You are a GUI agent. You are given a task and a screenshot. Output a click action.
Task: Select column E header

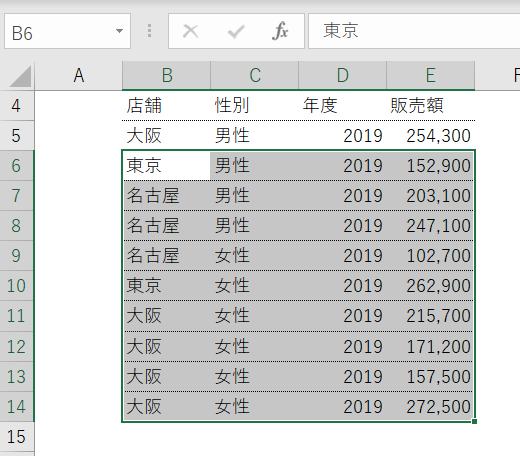pyautogui.click(x=431, y=75)
